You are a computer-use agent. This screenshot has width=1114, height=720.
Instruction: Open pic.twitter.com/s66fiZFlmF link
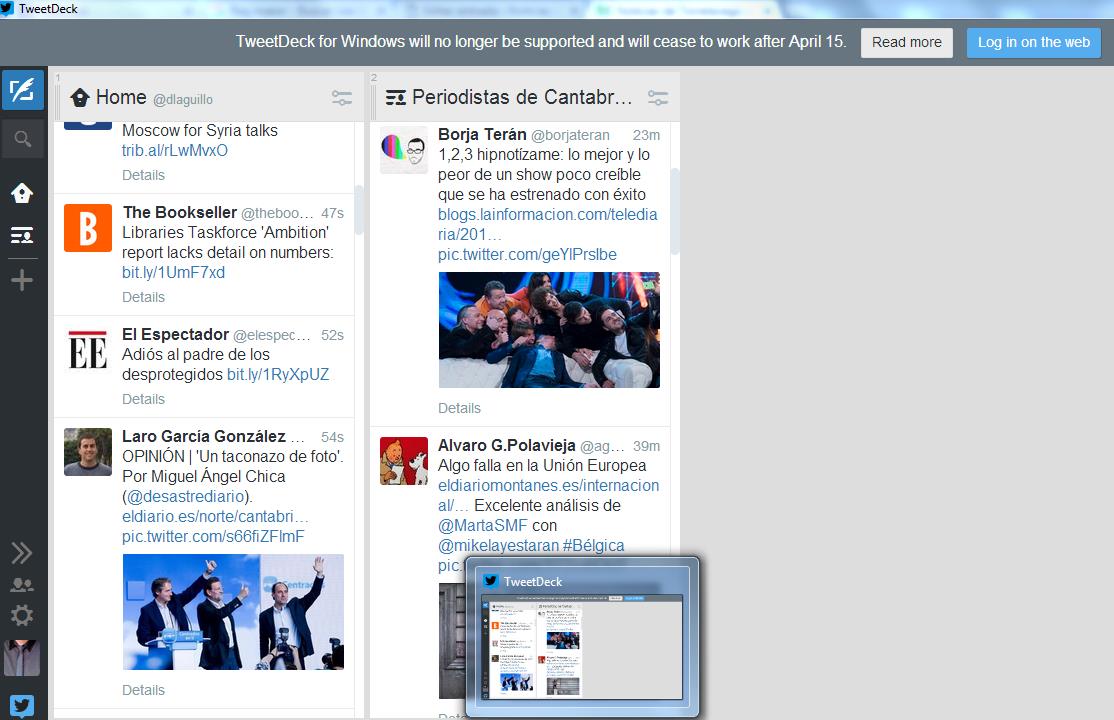213,537
